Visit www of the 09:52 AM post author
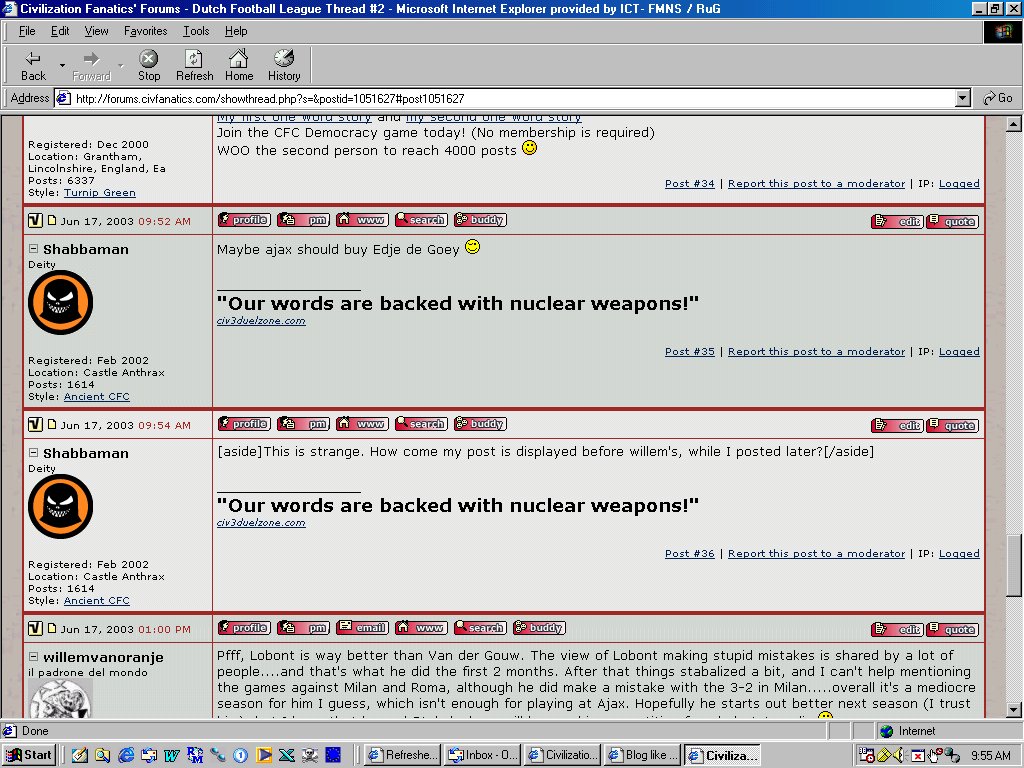 362,220
